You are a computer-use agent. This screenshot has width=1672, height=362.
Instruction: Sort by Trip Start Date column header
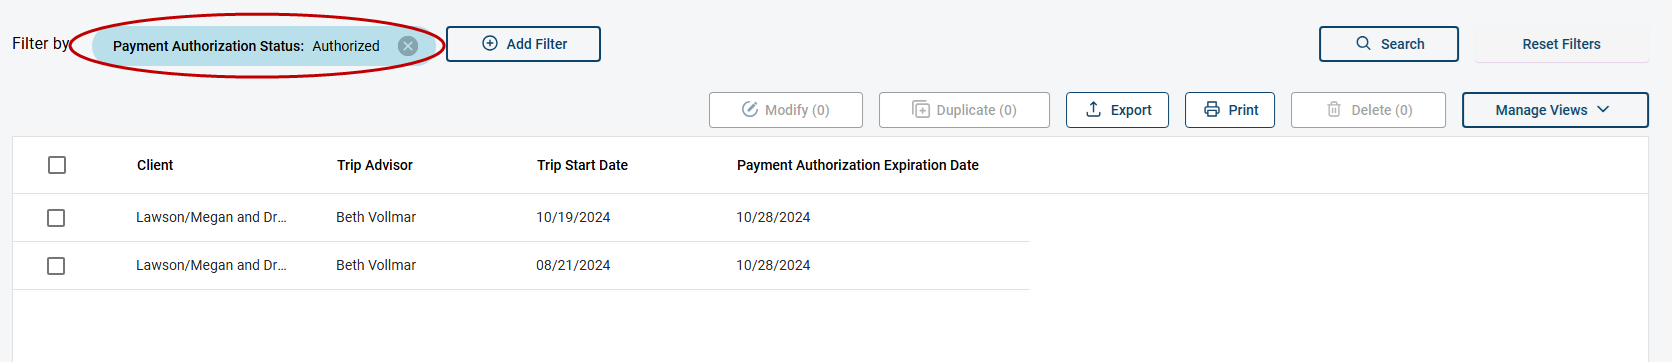[x=582, y=165]
